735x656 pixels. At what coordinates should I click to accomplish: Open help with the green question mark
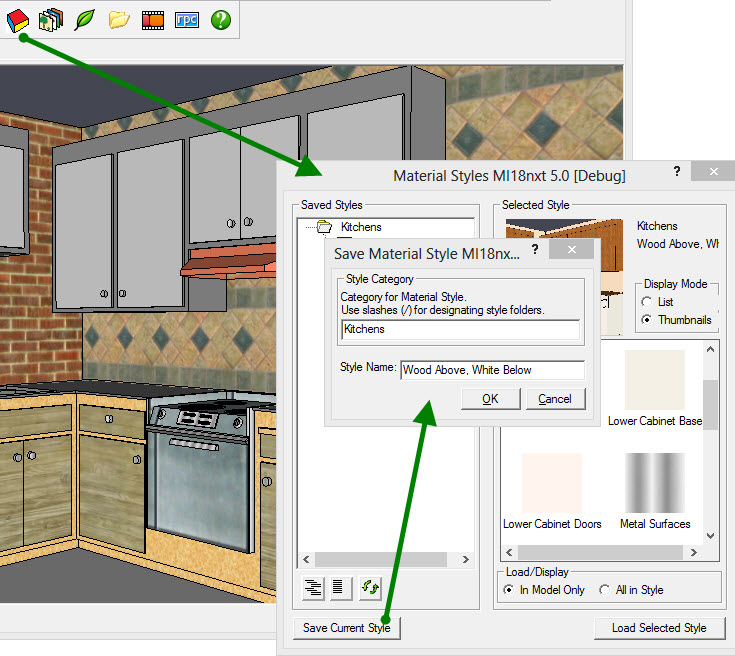coord(221,19)
